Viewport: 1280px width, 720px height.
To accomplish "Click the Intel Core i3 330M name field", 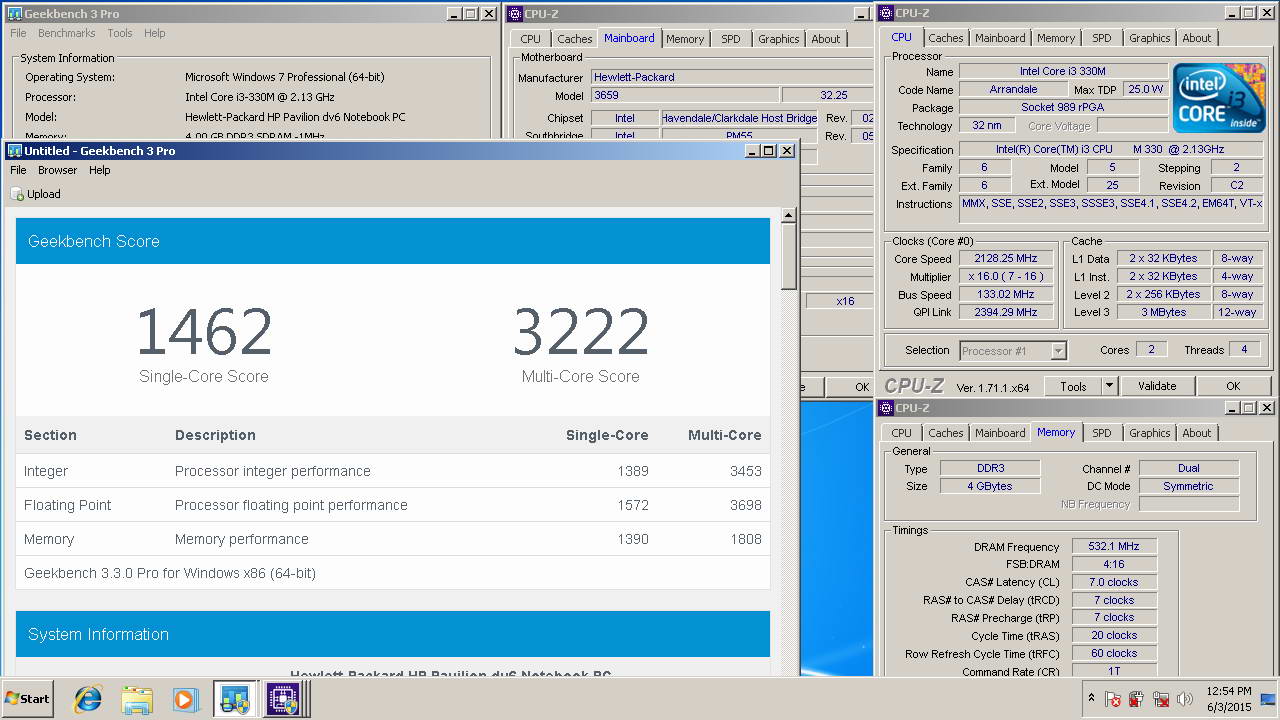I will coord(1063,72).
